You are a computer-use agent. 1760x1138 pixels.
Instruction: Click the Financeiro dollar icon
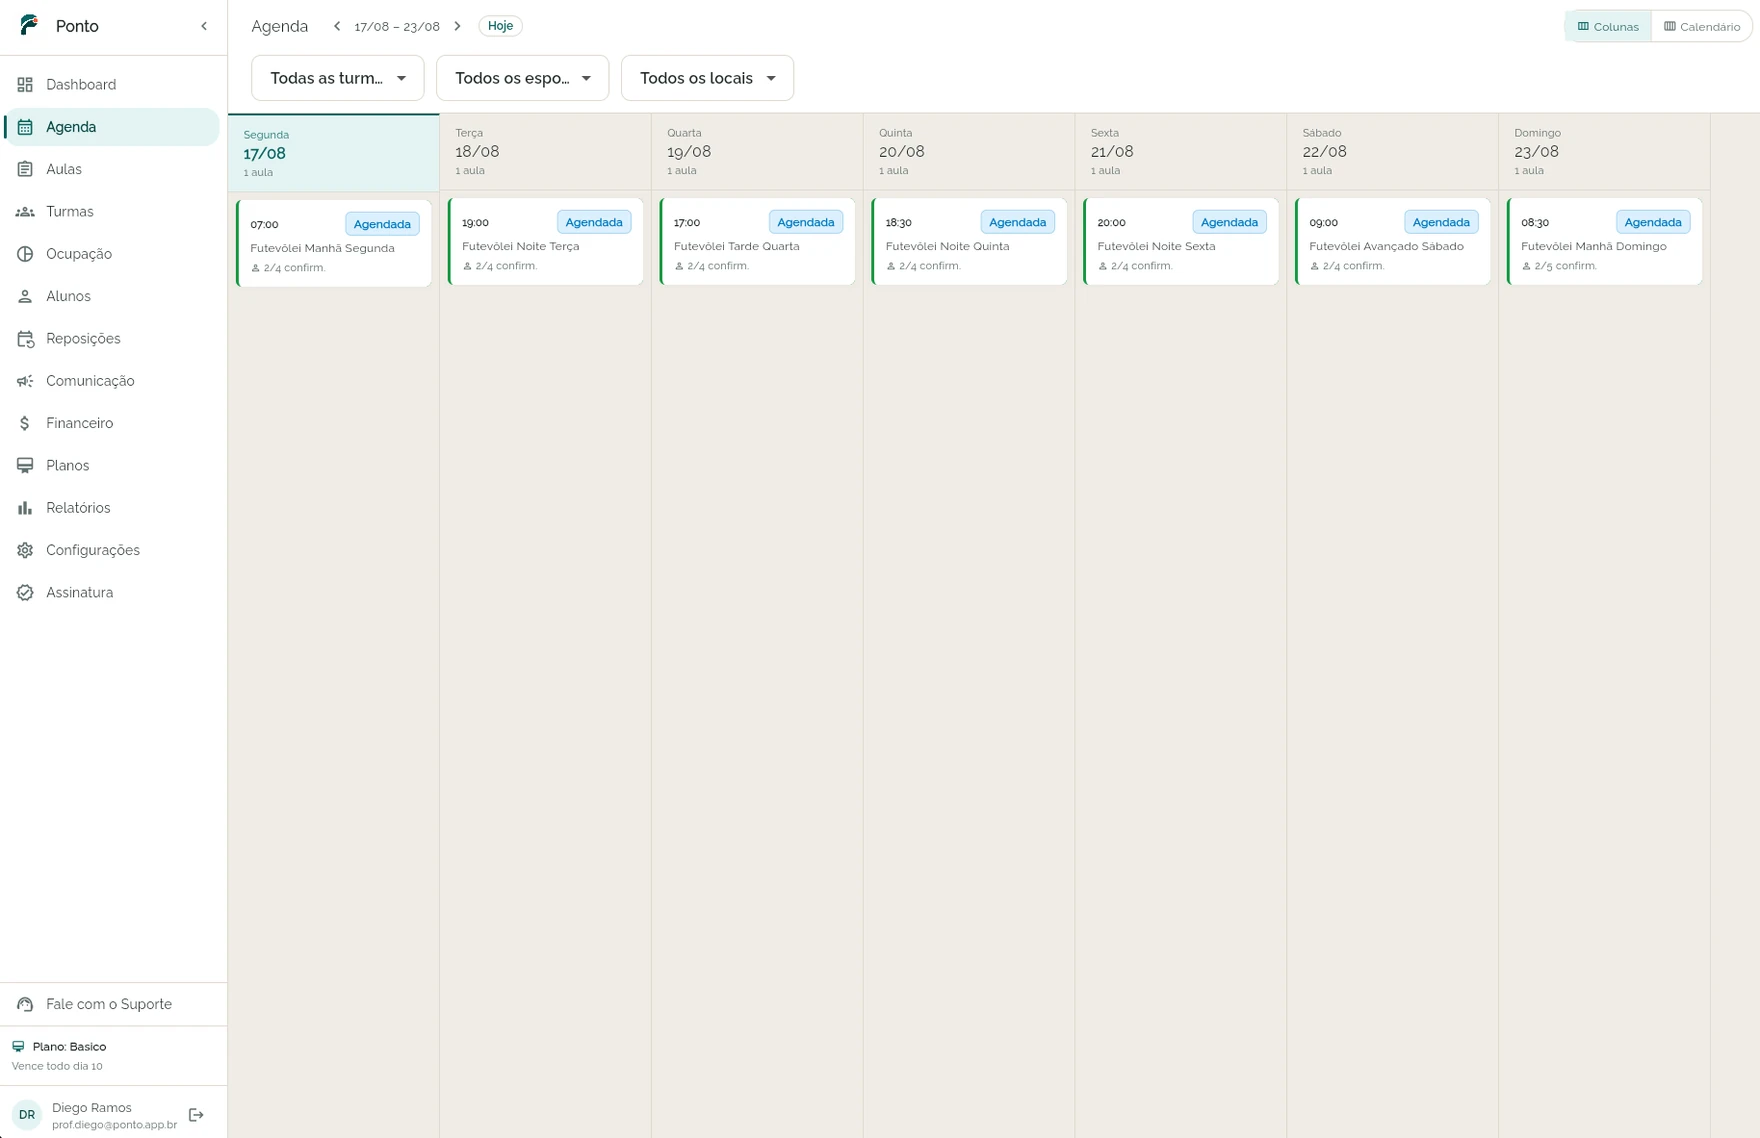[25, 423]
